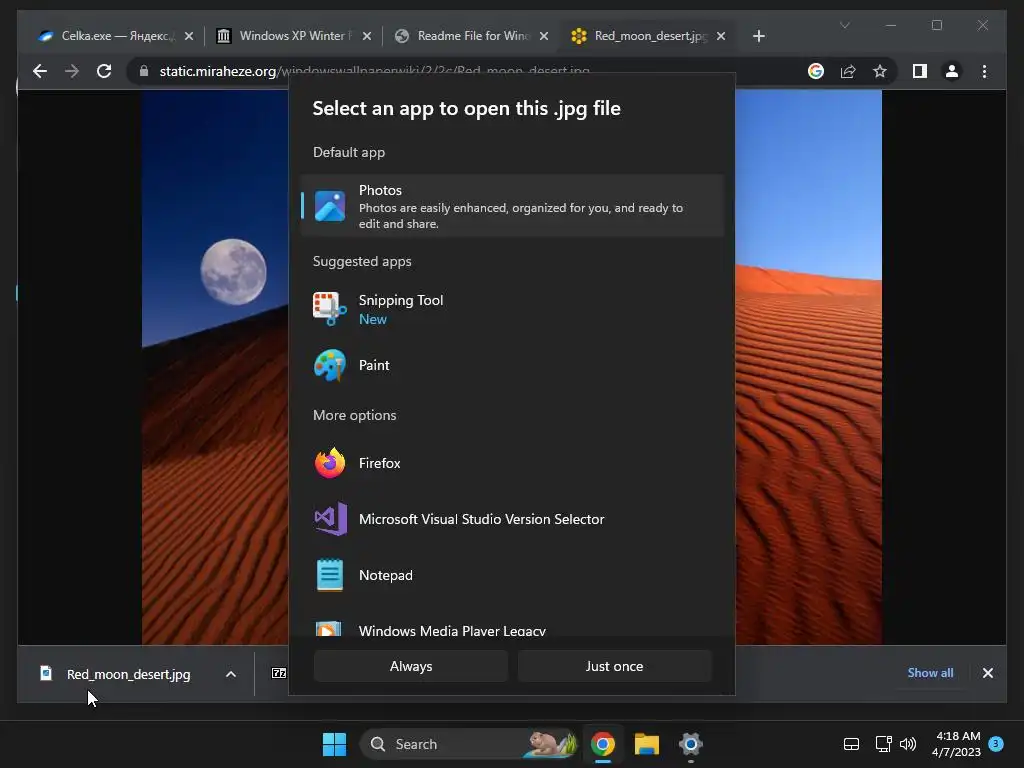Close the Red_moon_desert.jpg tab

(721, 36)
